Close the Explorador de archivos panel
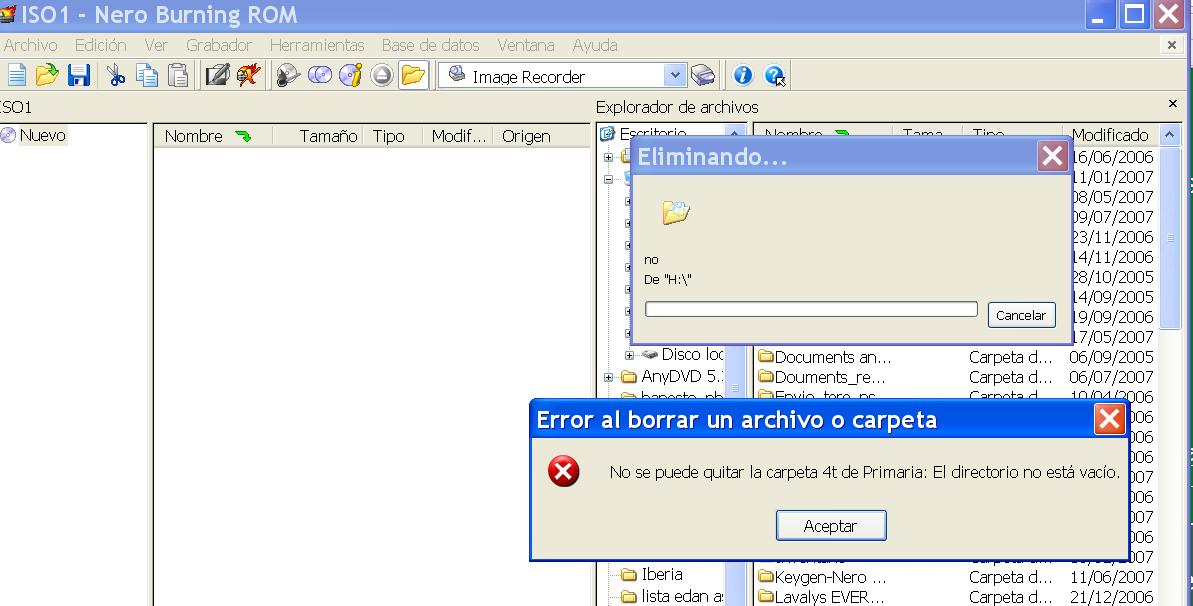 (1172, 104)
